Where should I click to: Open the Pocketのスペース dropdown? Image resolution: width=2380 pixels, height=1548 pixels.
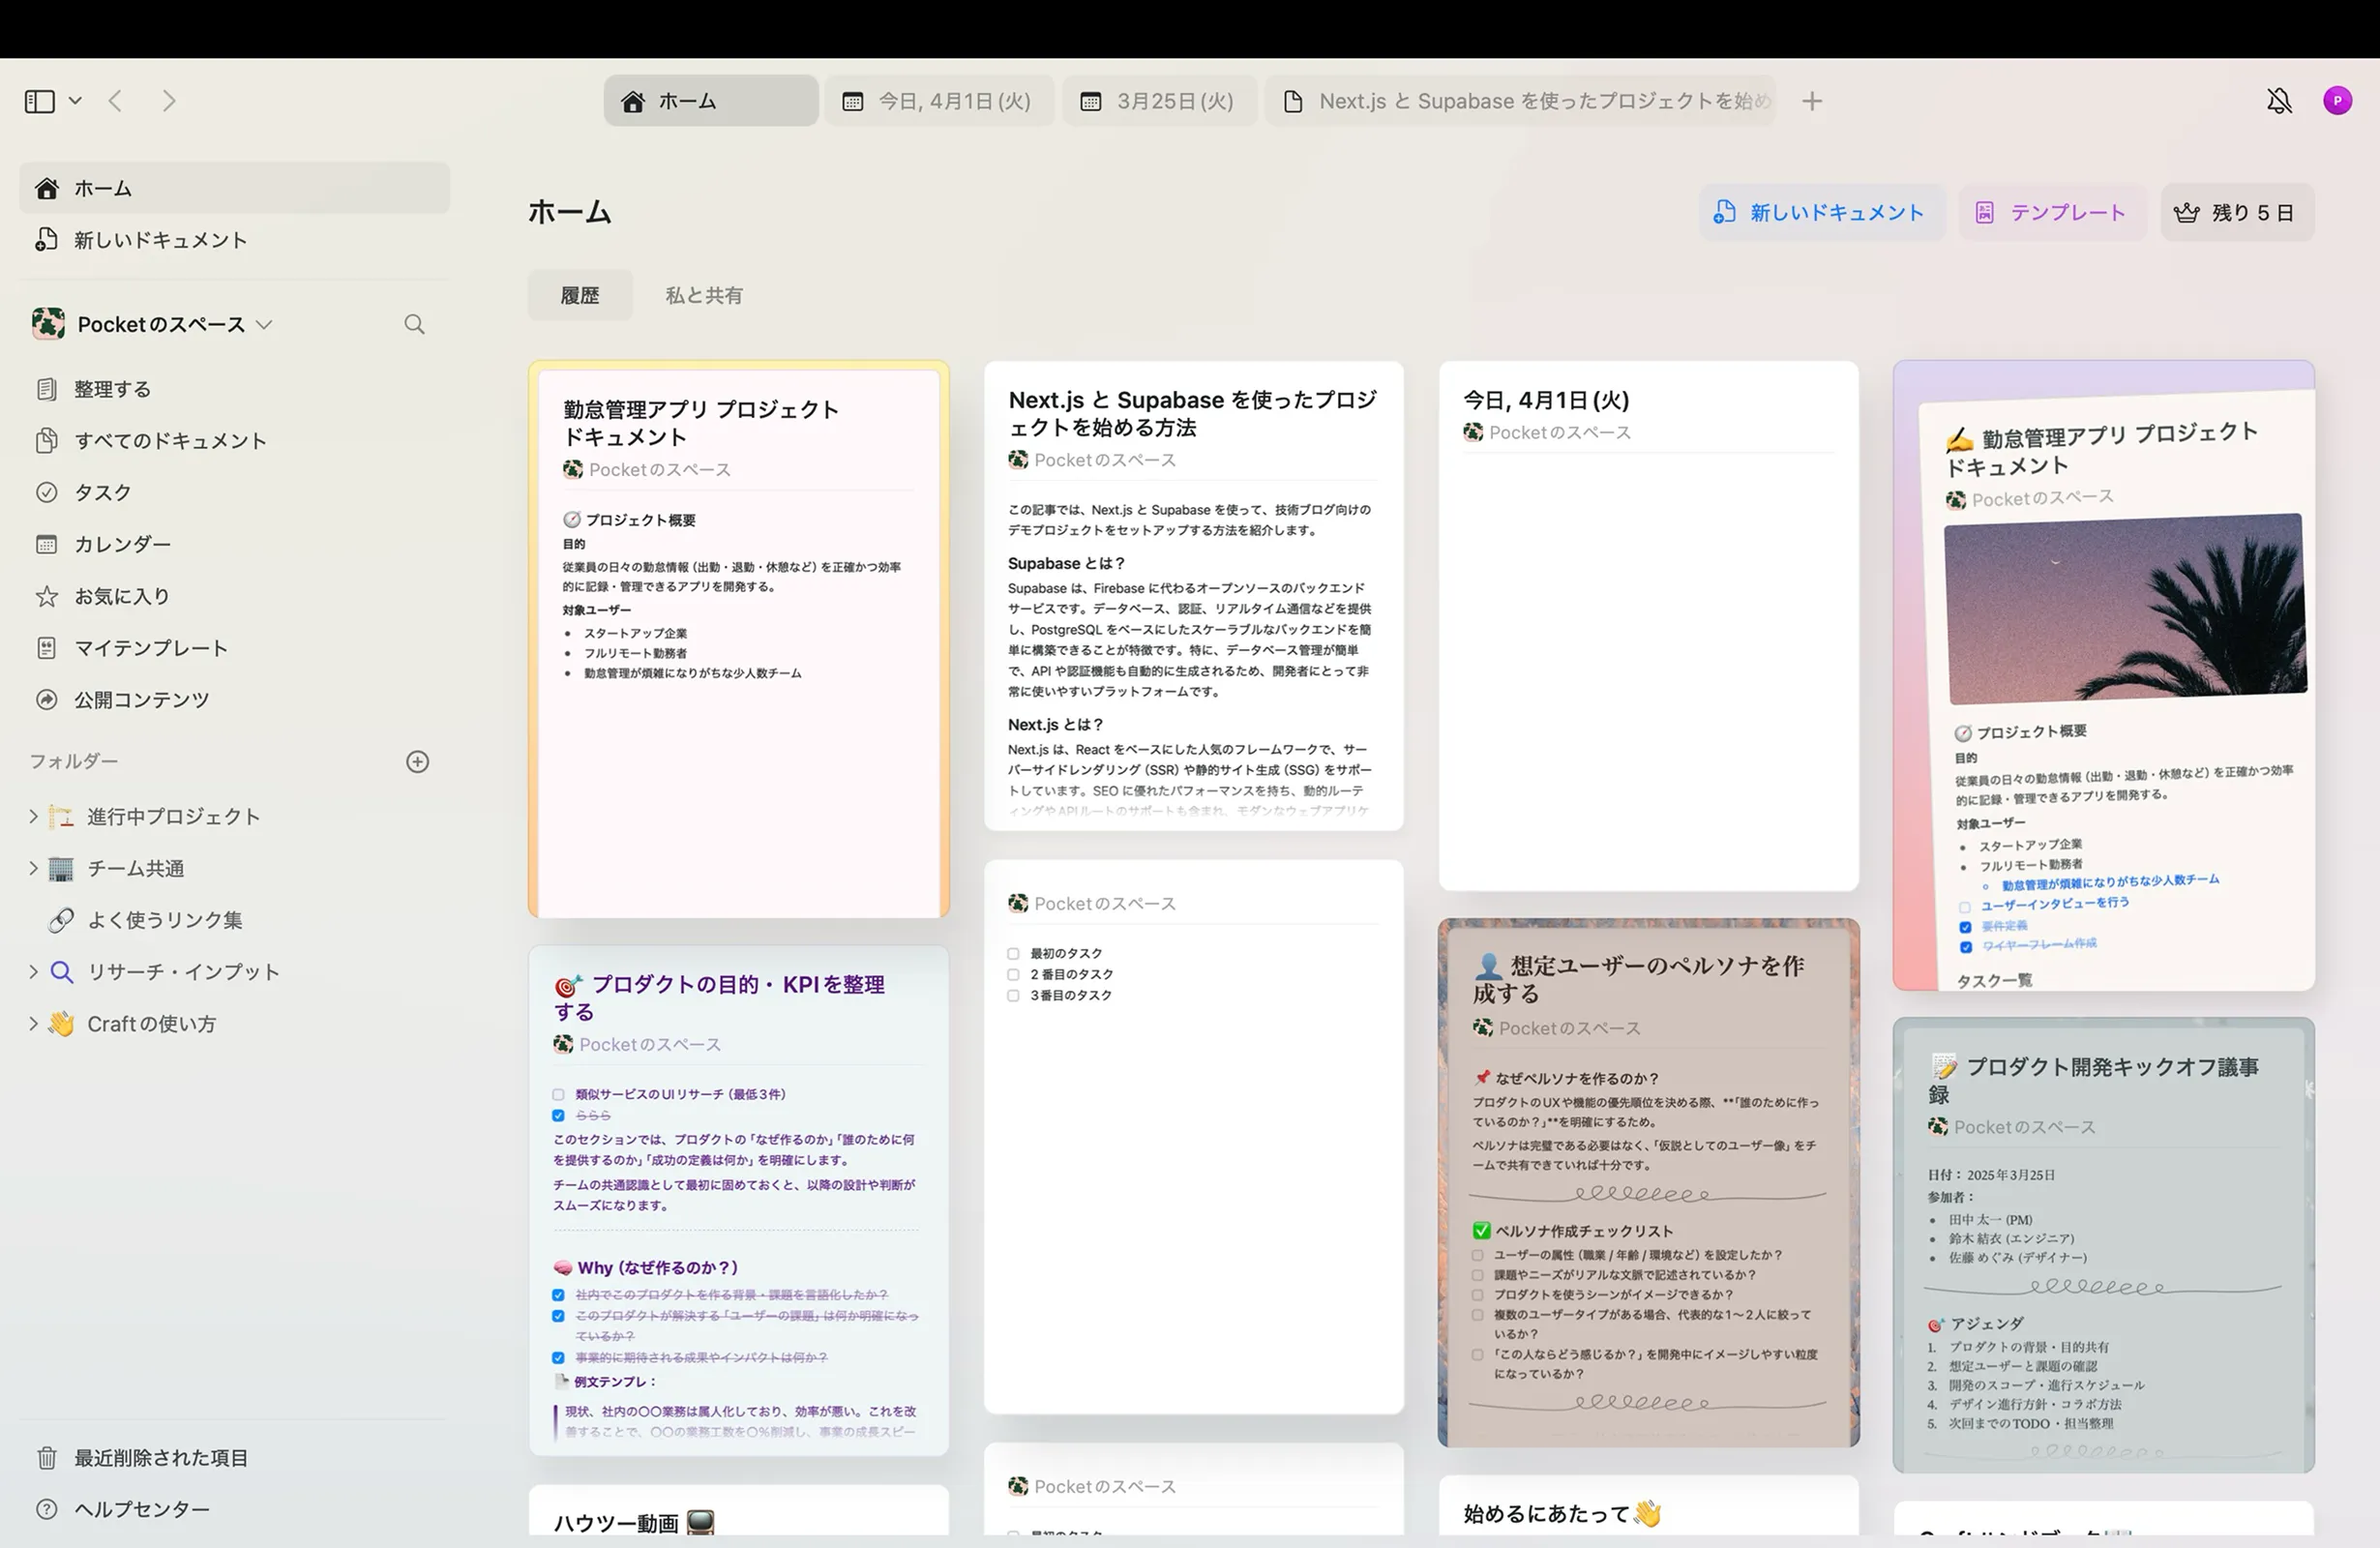pyautogui.click(x=265, y=324)
